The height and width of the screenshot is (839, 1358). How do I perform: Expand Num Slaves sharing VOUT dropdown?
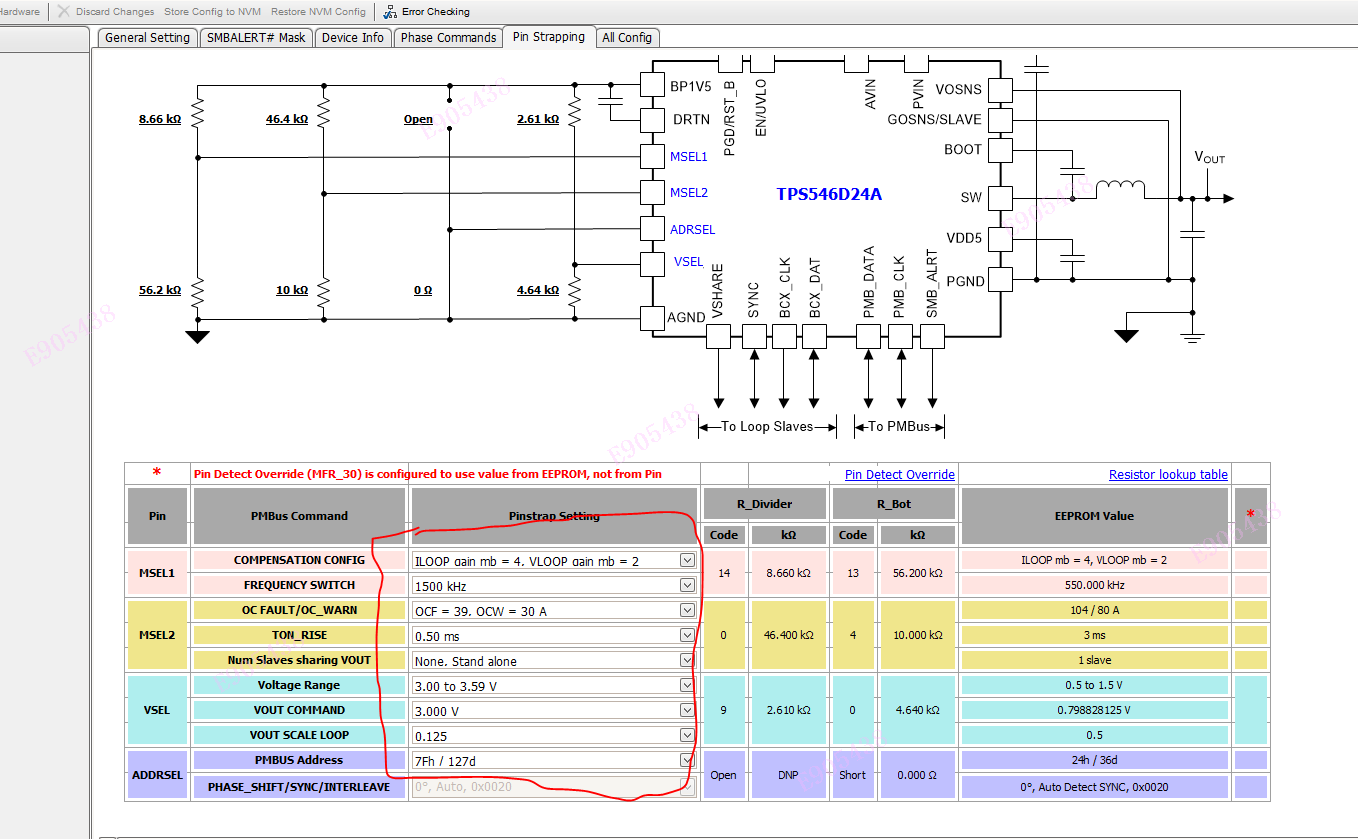point(687,660)
